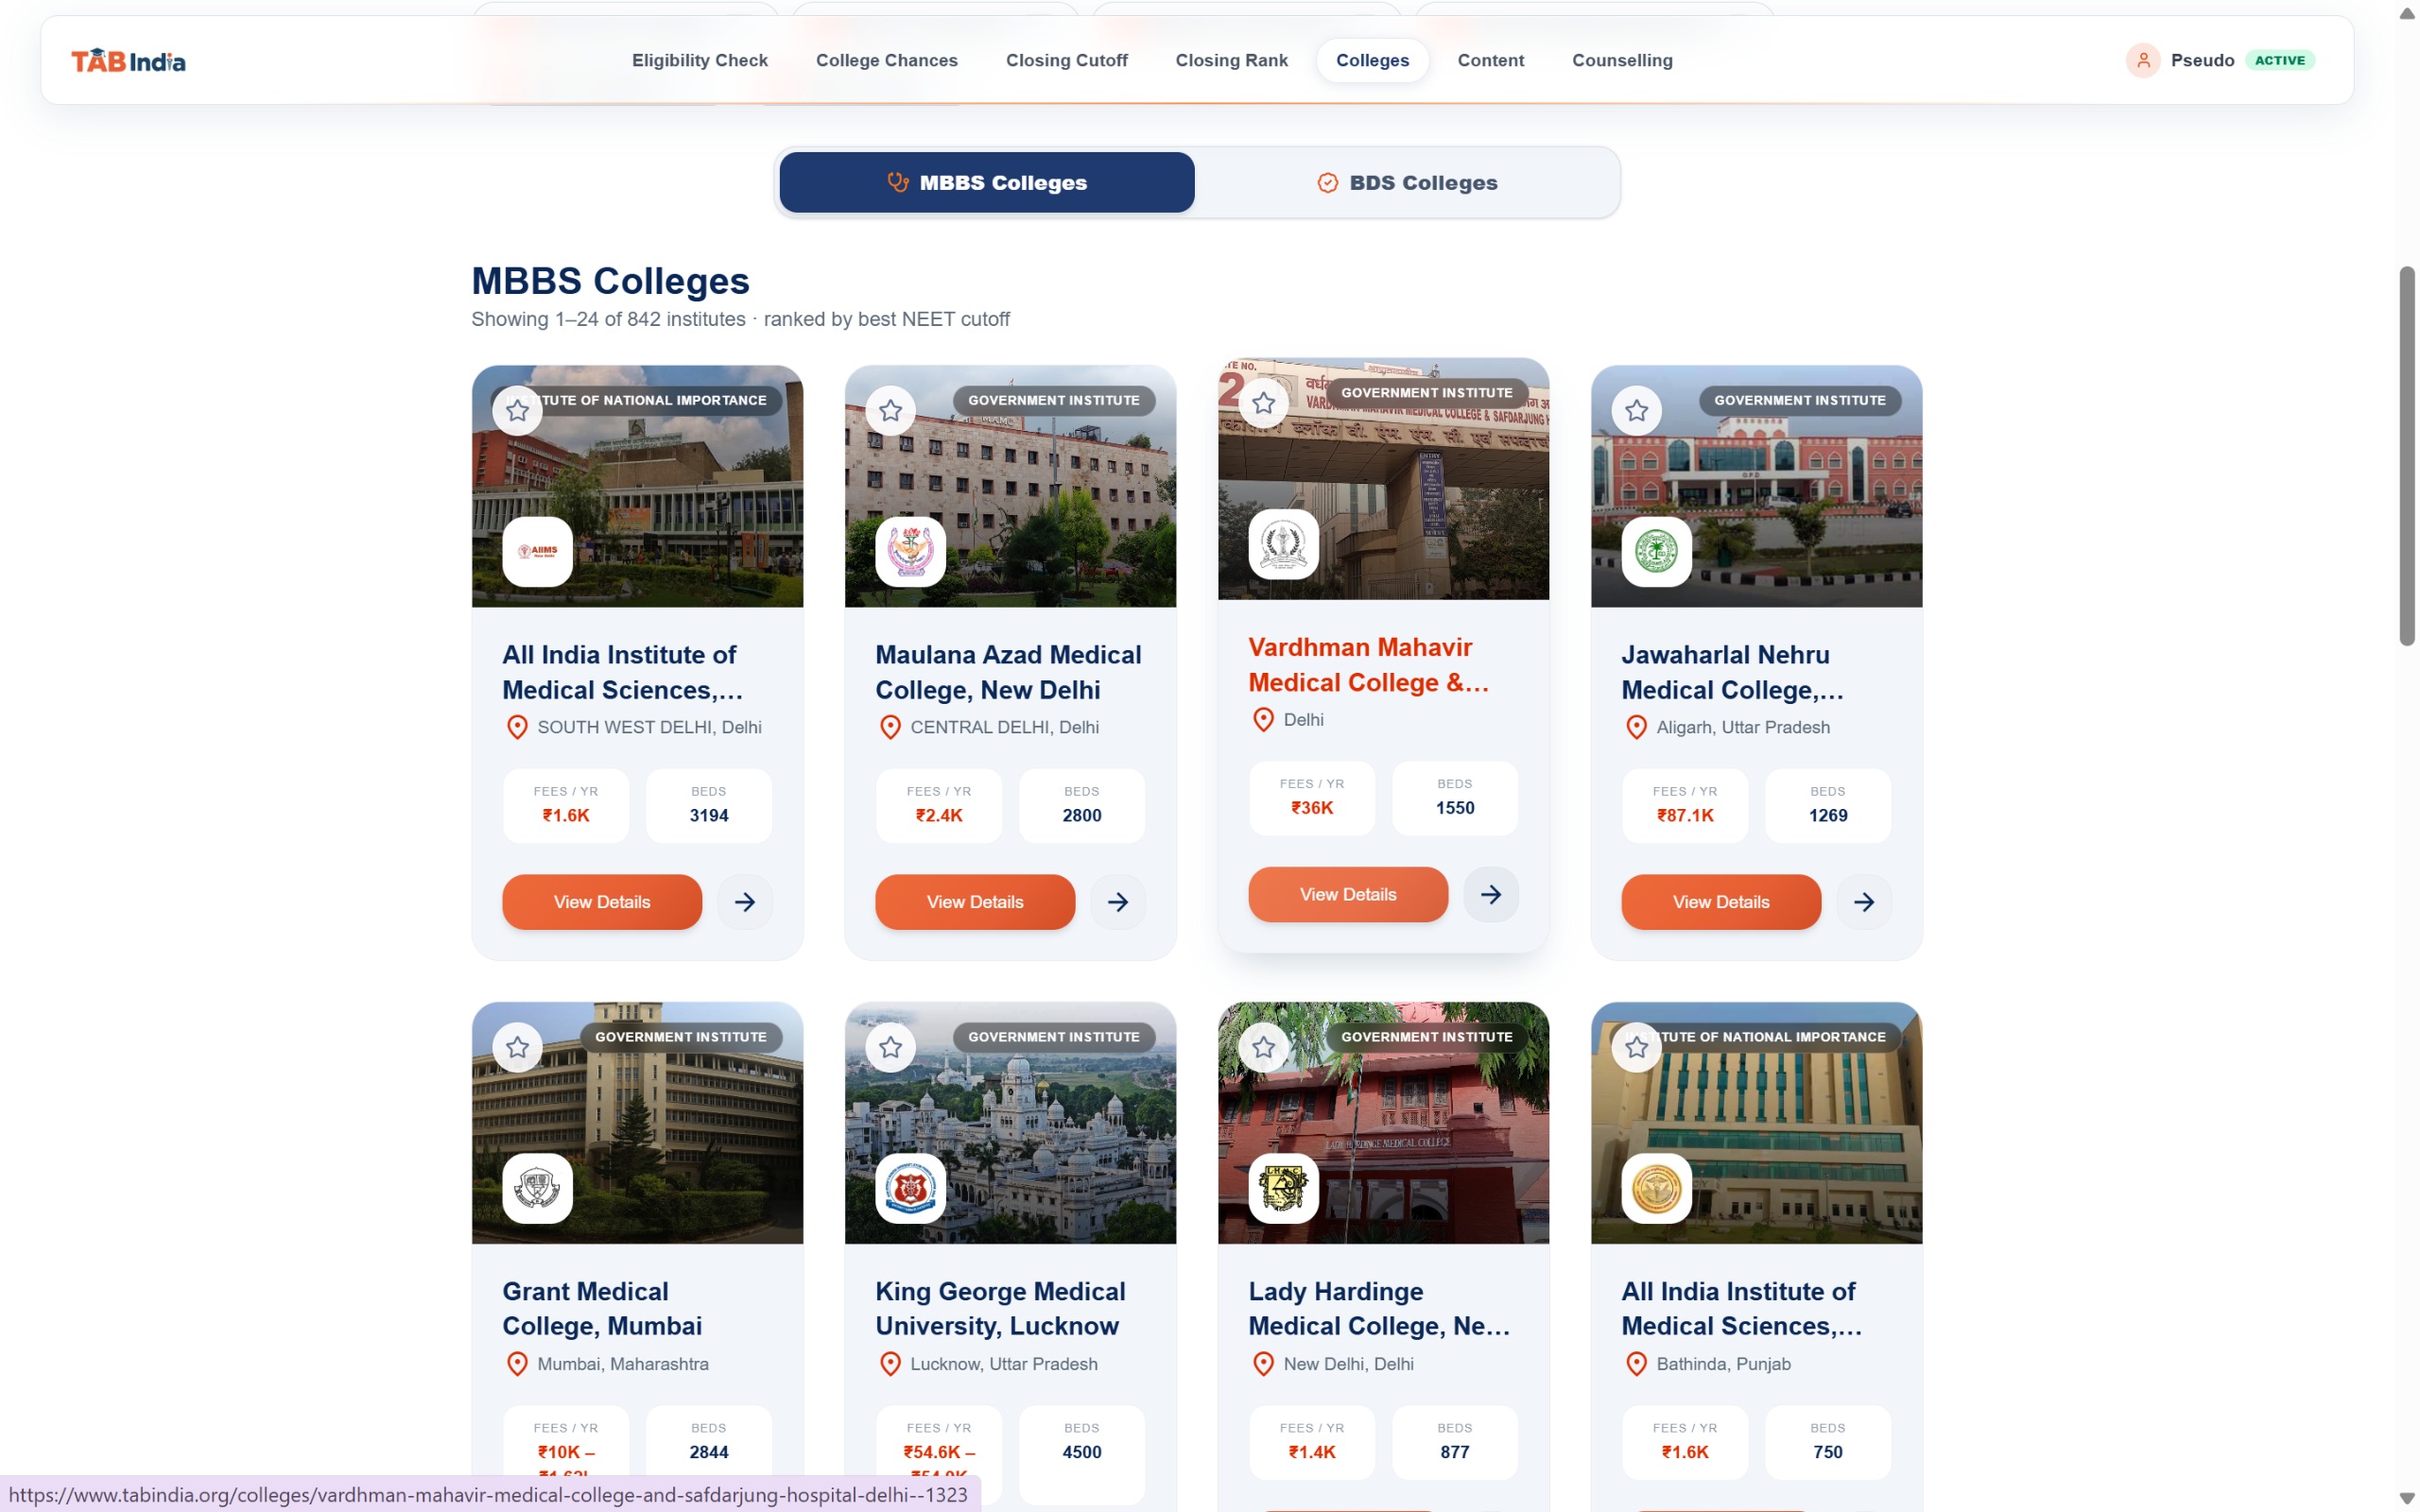The width and height of the screenshot is (2420, 1512).
Task: Click arrow button on Vardhman Mahavir card
Action: pos(1491,894)
